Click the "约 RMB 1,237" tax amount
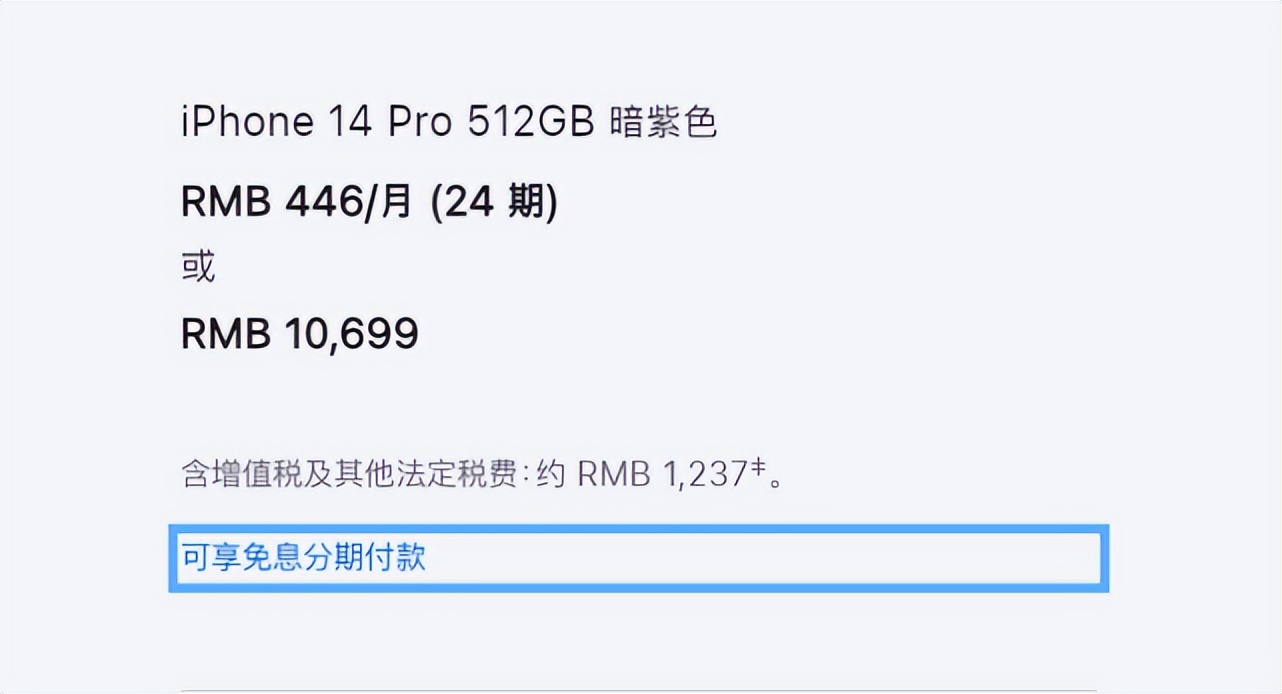This screenshot has height=694, width=1282. coord(640,474)
